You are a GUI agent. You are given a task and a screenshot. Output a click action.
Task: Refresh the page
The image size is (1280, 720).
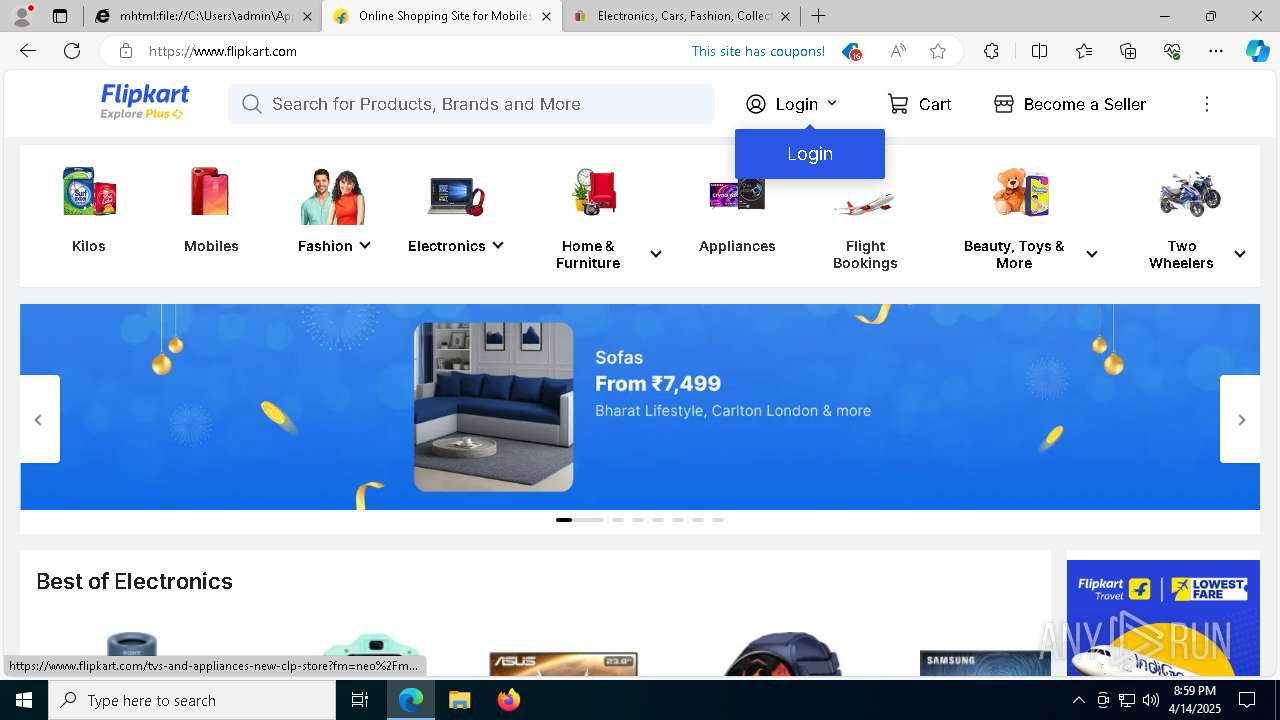click(72, 51)
